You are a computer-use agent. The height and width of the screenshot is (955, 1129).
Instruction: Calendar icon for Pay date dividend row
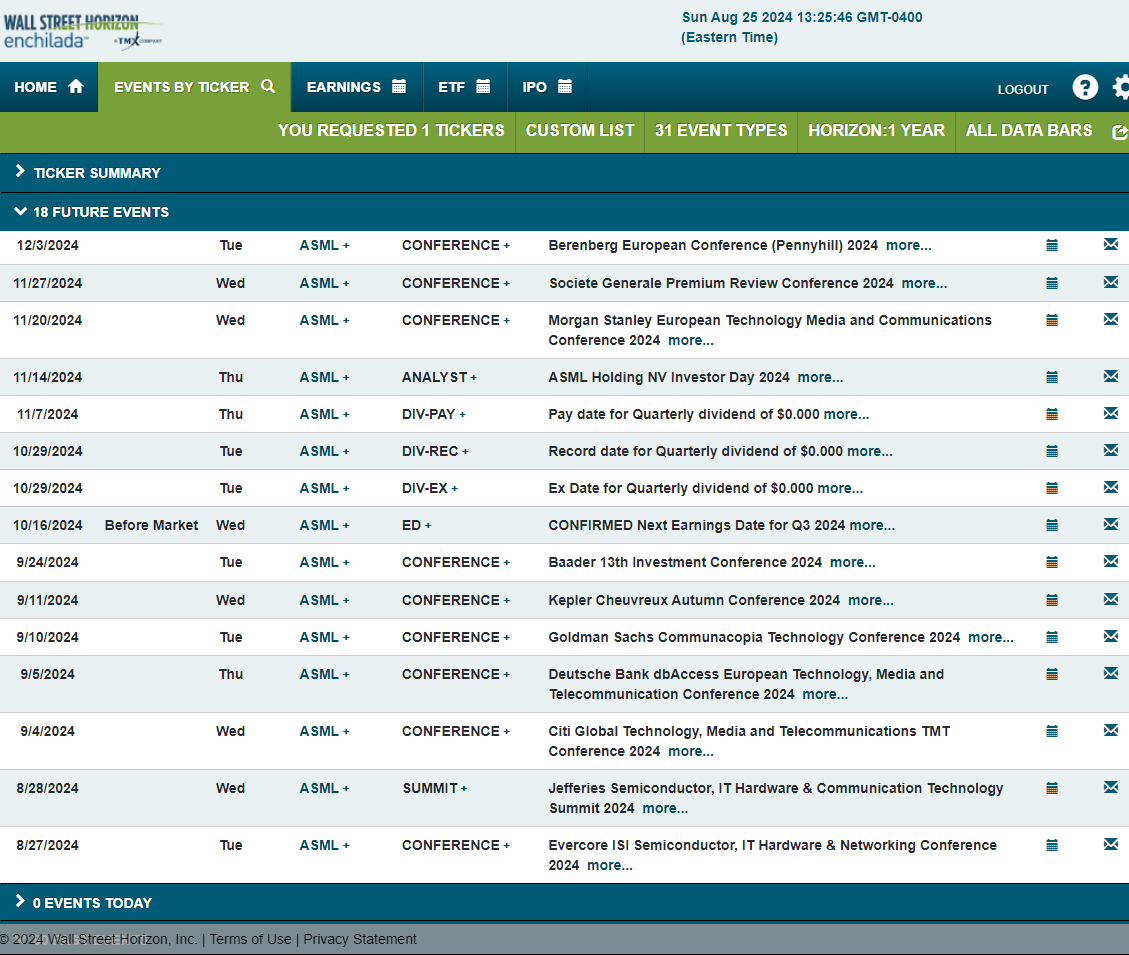[1052, 414]
